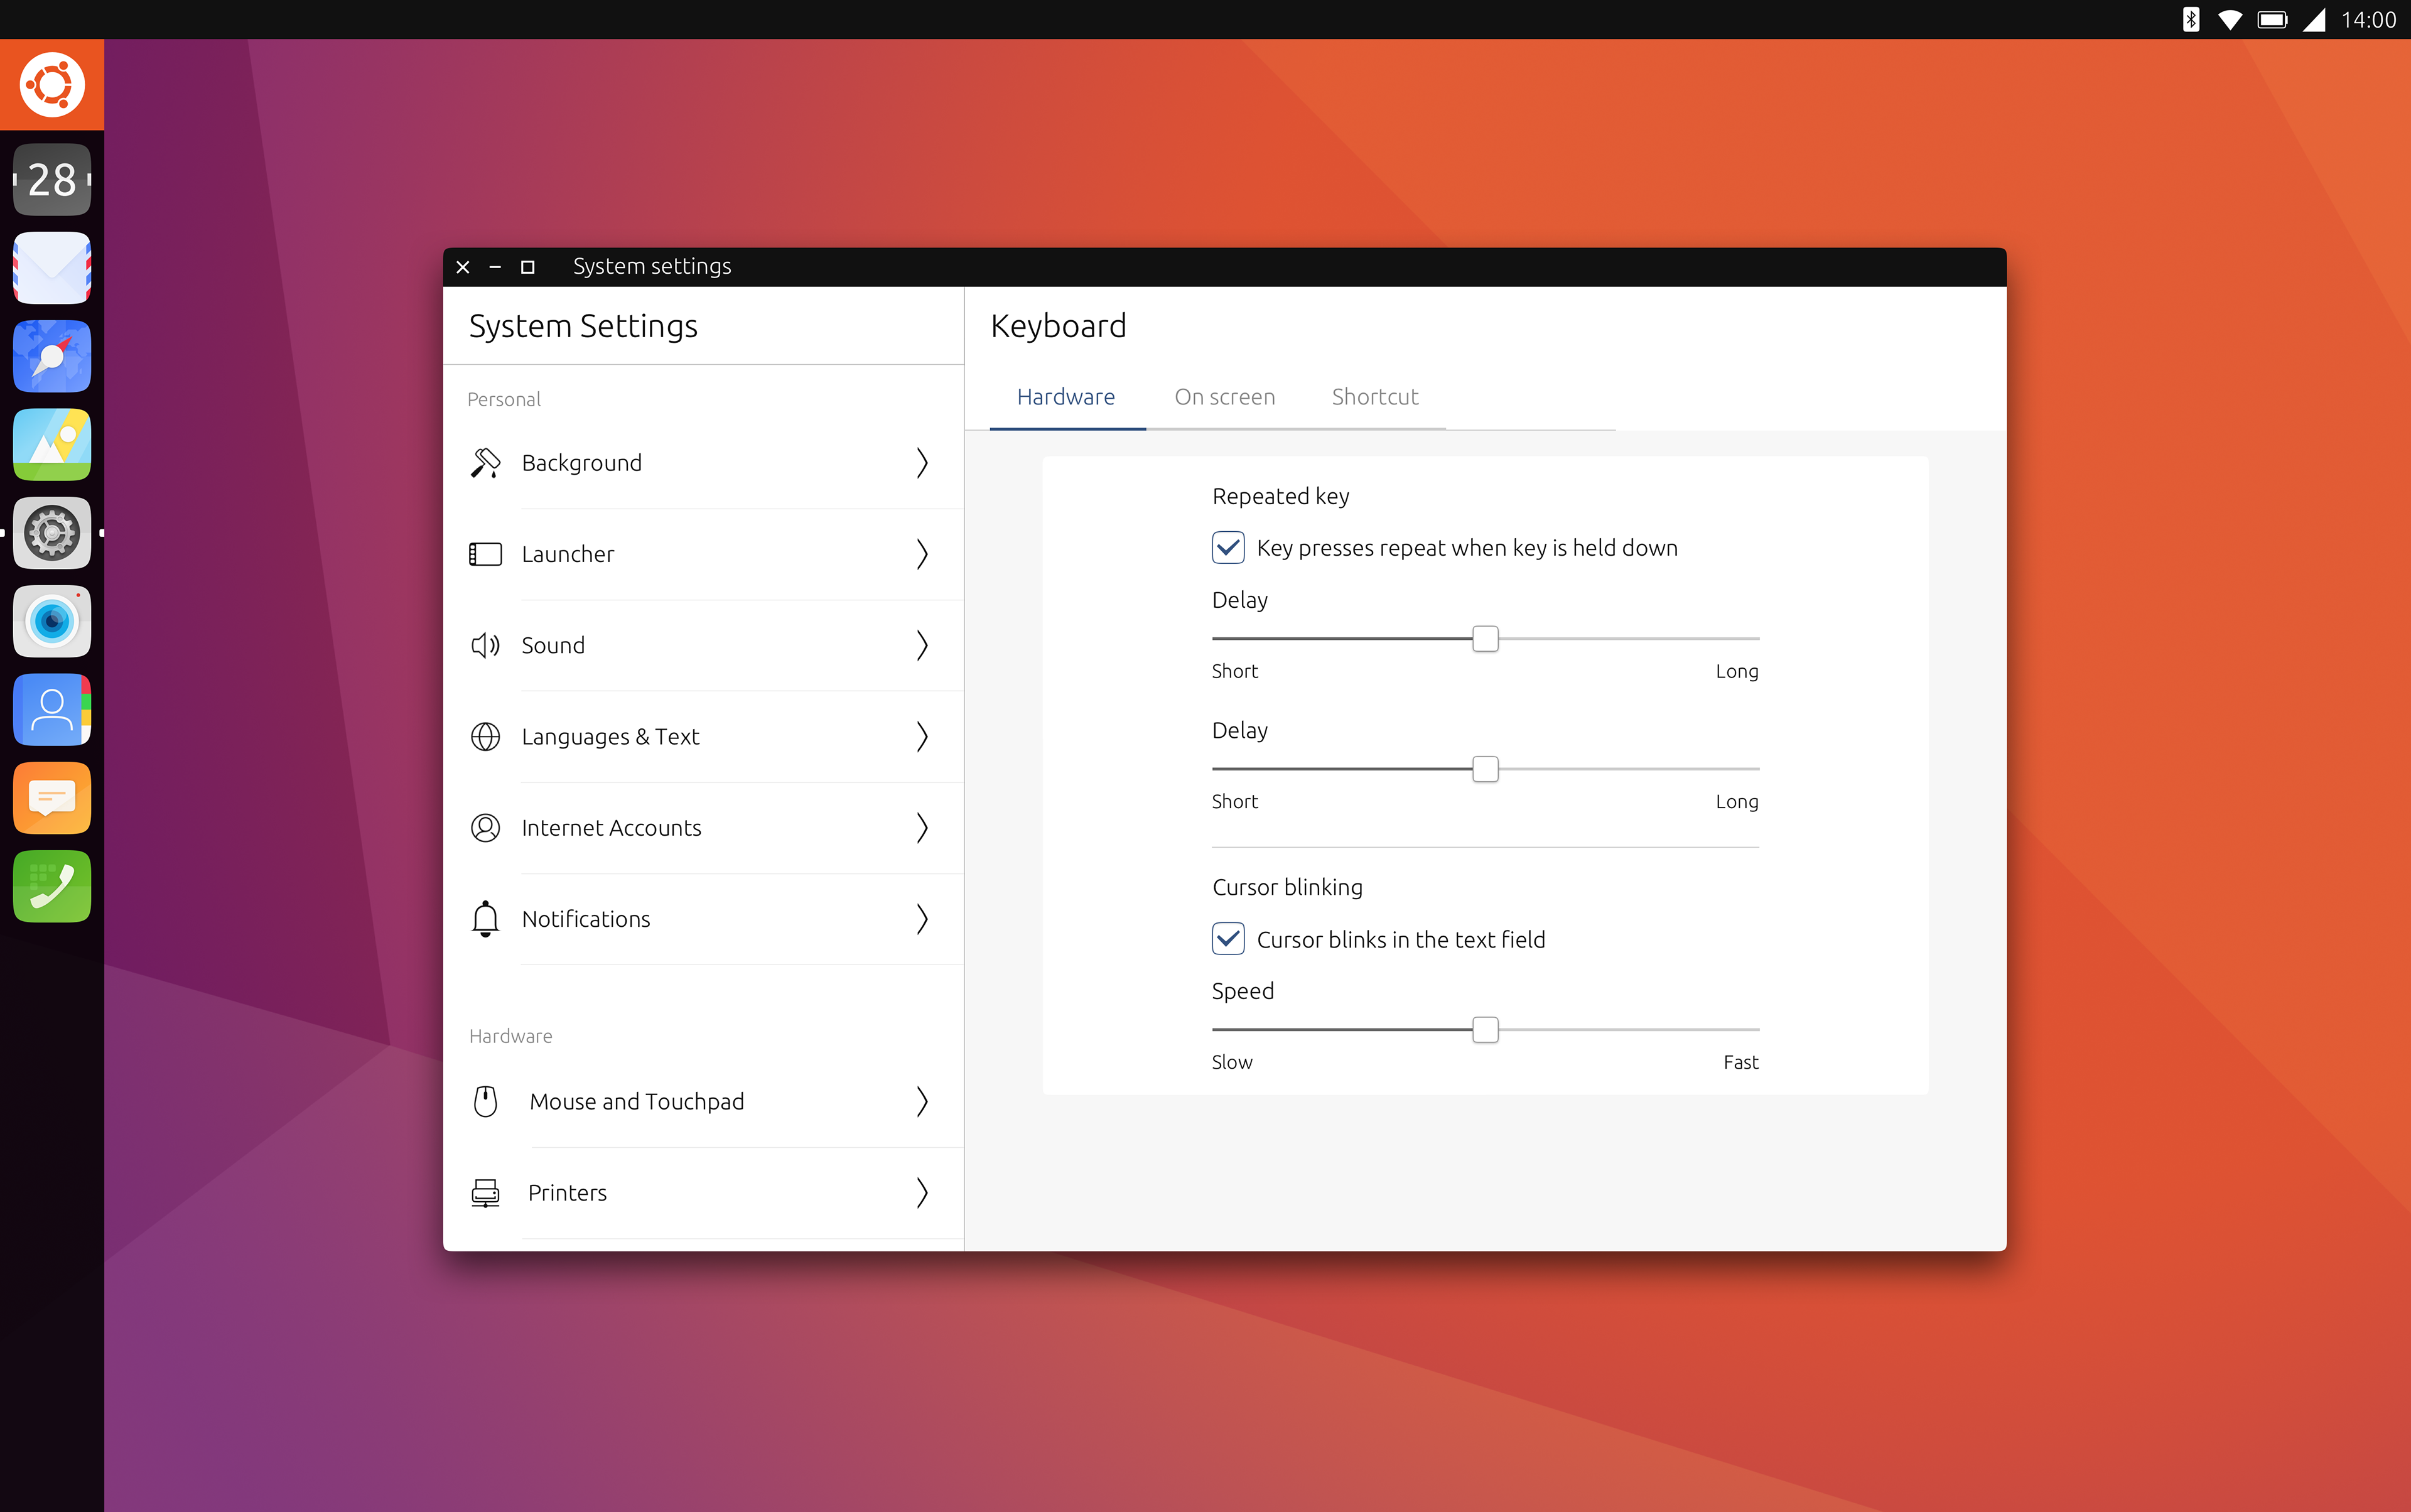Click the Background paintbrush icon

point(485,463)
